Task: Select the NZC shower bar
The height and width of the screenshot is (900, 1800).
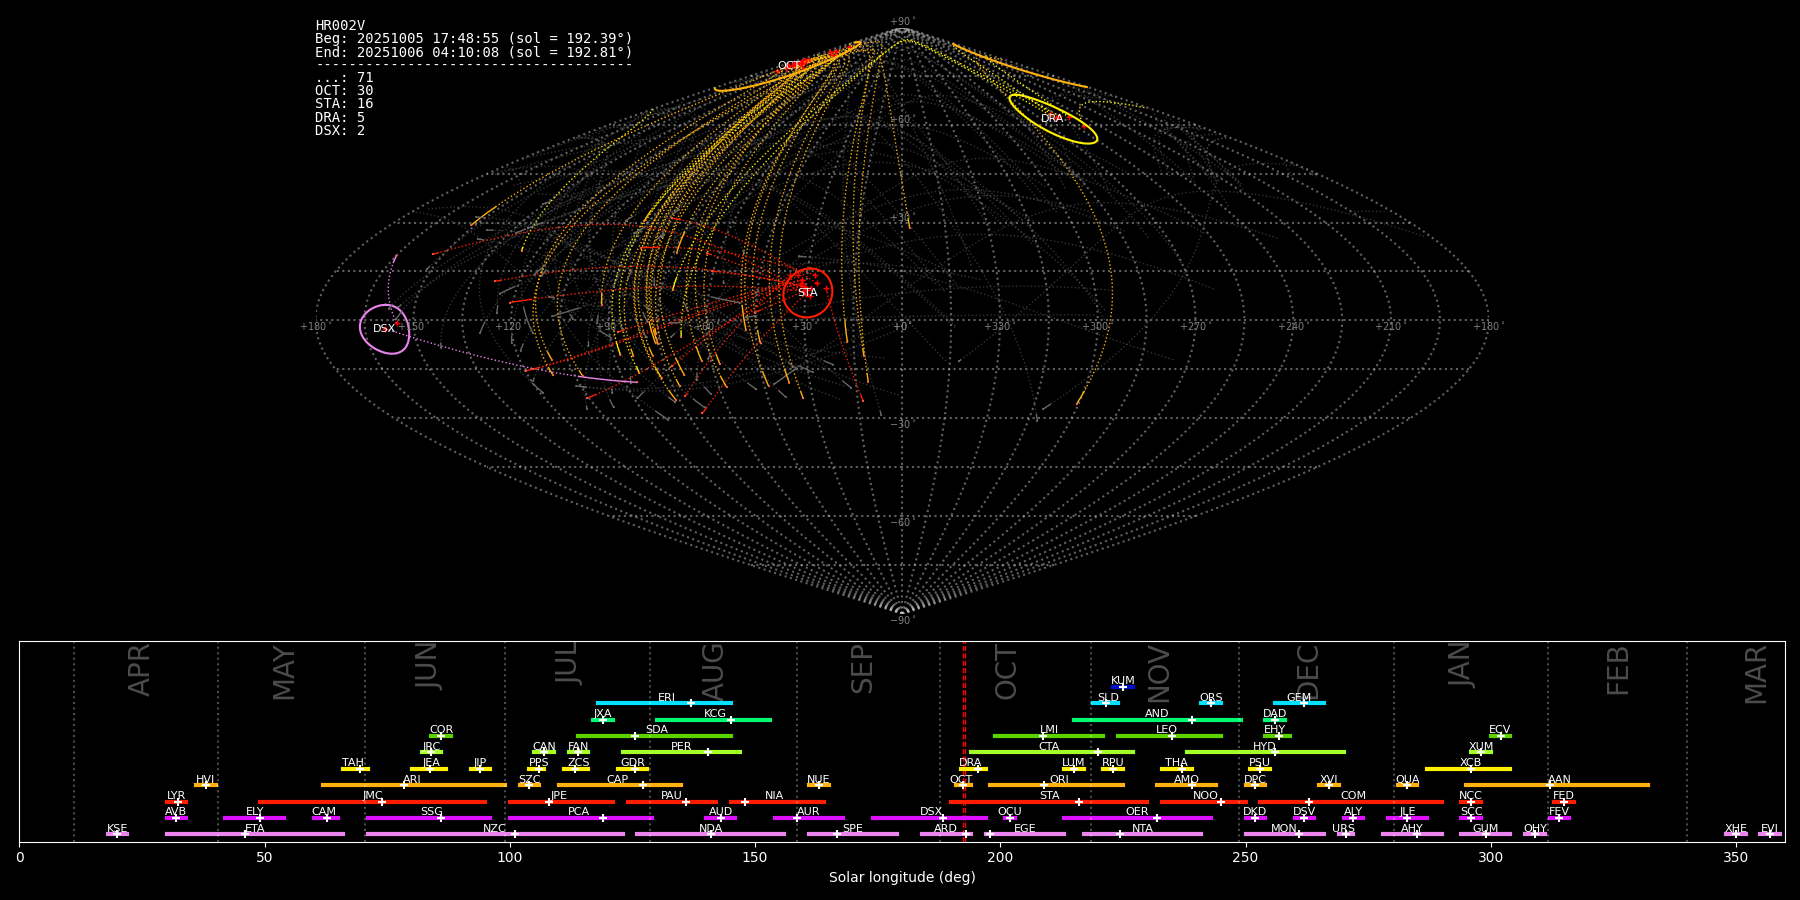Action: click(x=495, y=834)
